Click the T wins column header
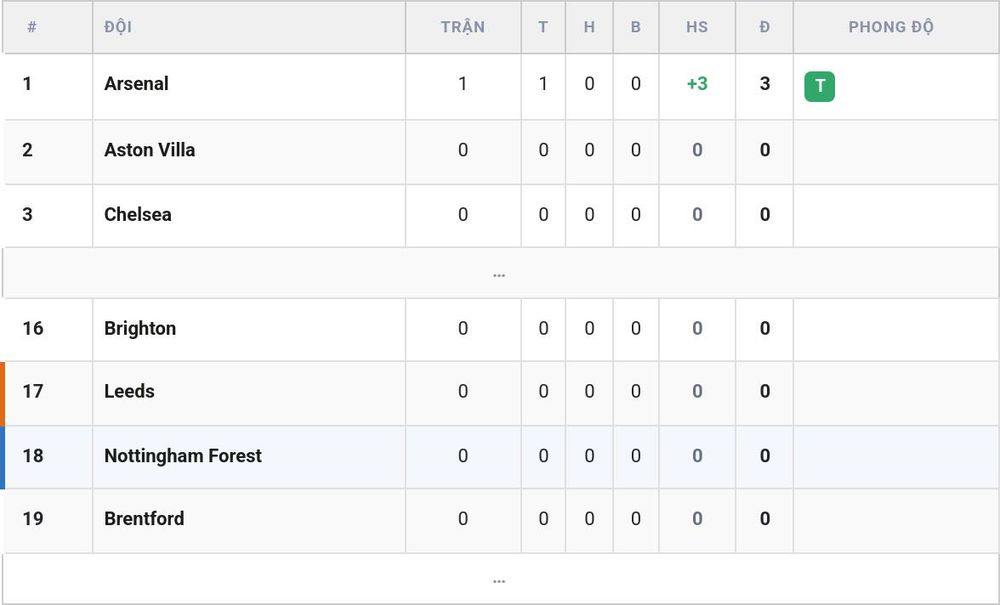 [x=543, y=27]
